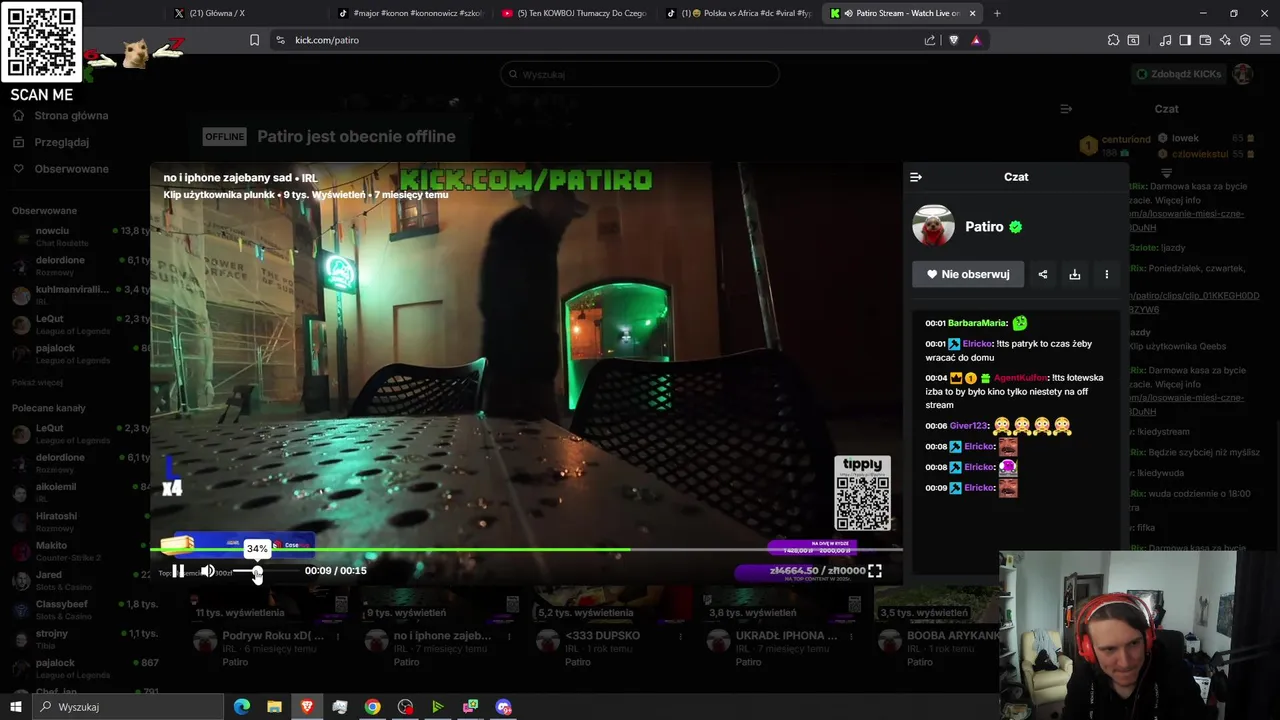
Task: Open a new browser tab
Action: point(997,13)
